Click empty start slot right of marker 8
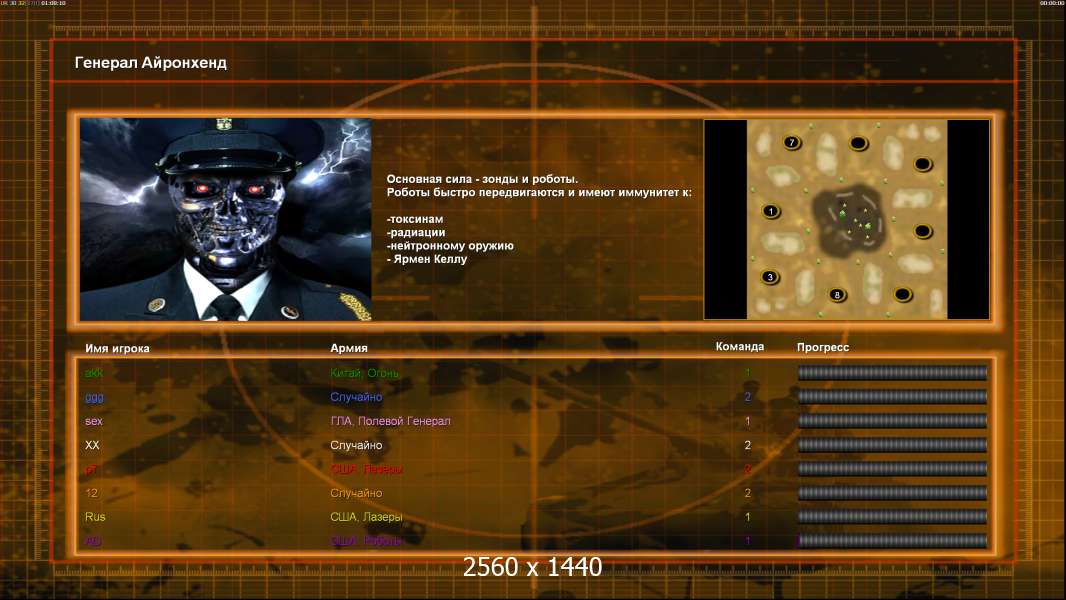Screen dimensions: 1066x600 click(x=902, y=294)
